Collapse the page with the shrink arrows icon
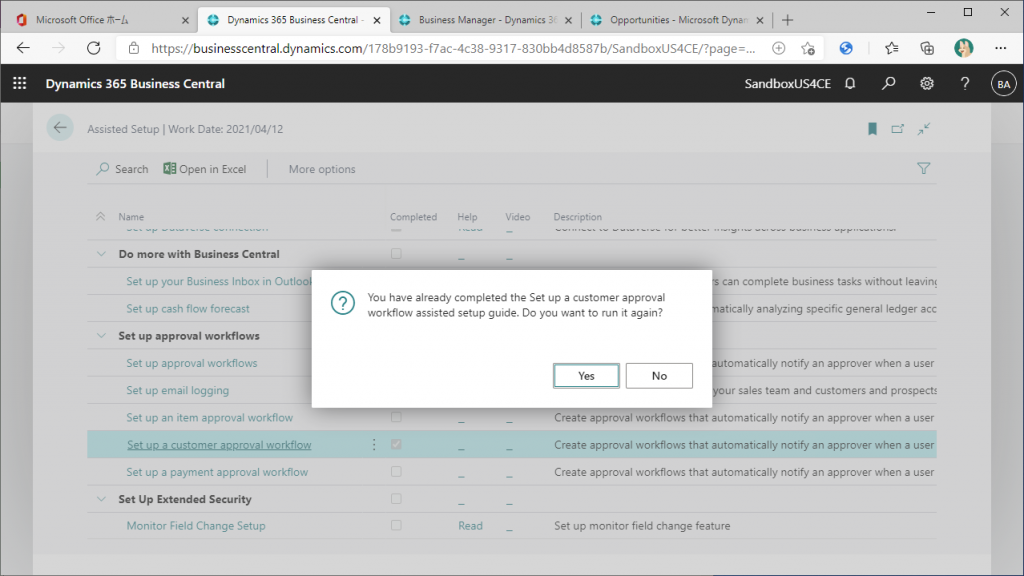The image size is (1024, 576). [923, 129]
